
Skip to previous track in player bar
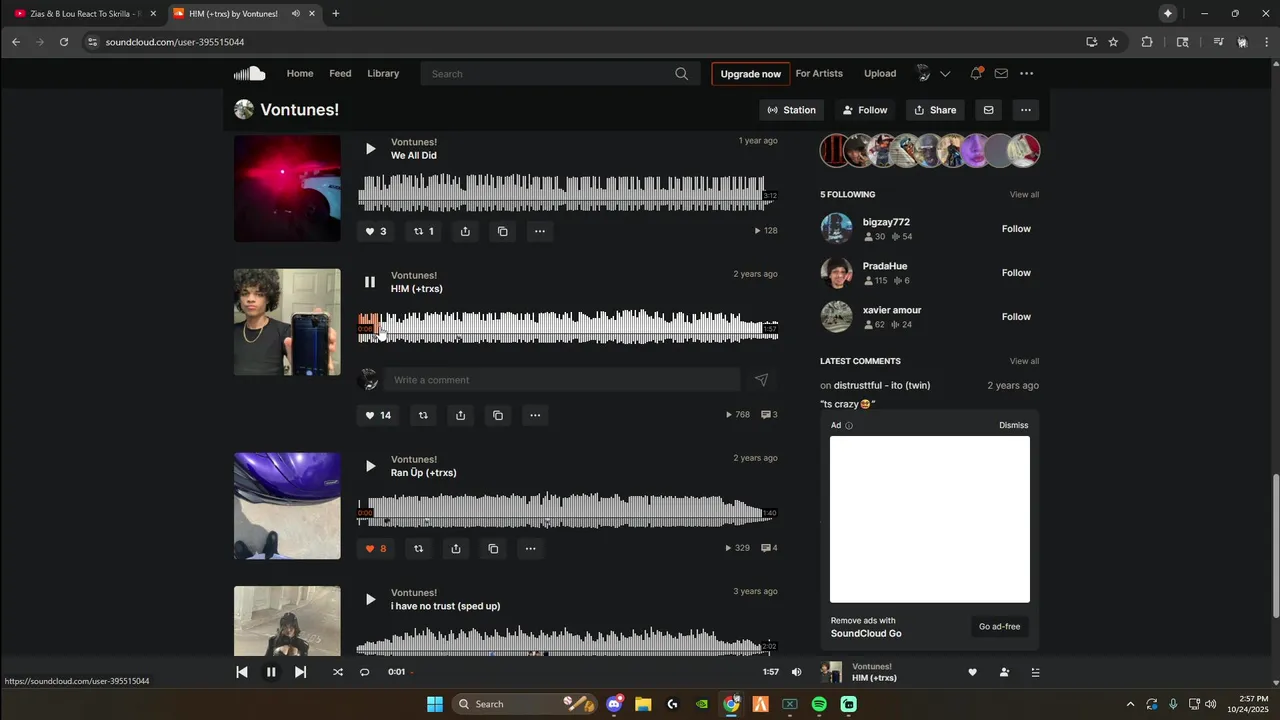coord(241,672)
